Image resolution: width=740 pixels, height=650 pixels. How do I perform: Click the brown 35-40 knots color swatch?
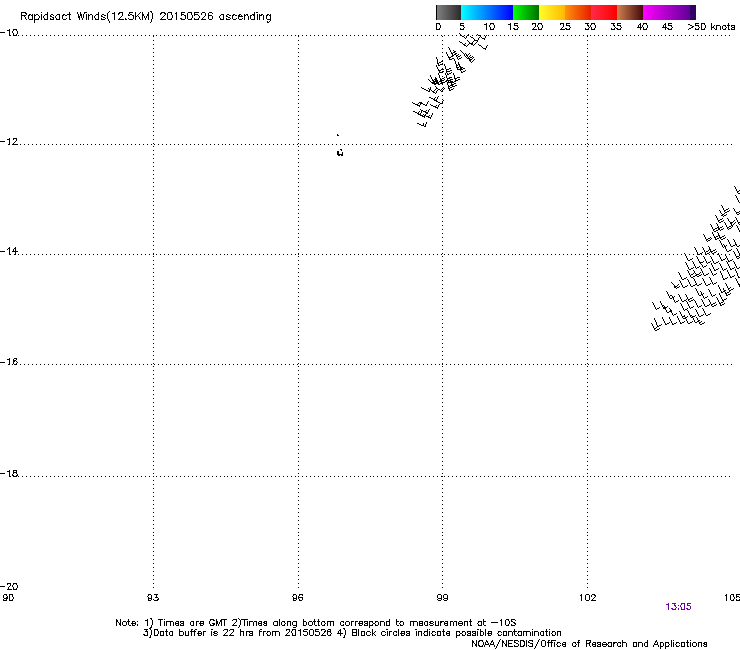[630, 12]
